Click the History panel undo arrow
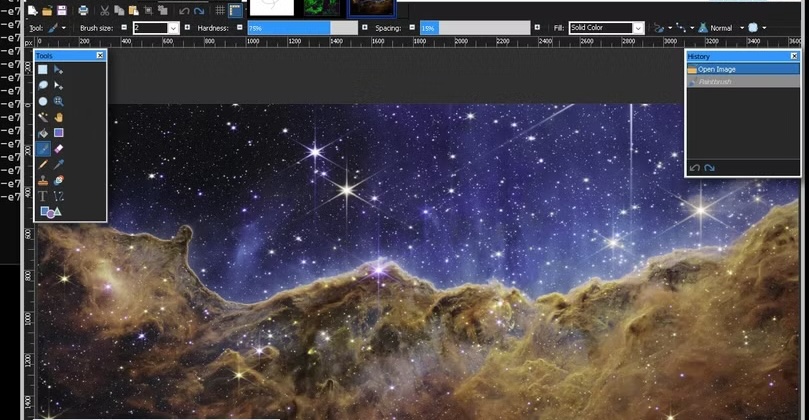Screen dimensions: 809x420 (x=694, y=168)
